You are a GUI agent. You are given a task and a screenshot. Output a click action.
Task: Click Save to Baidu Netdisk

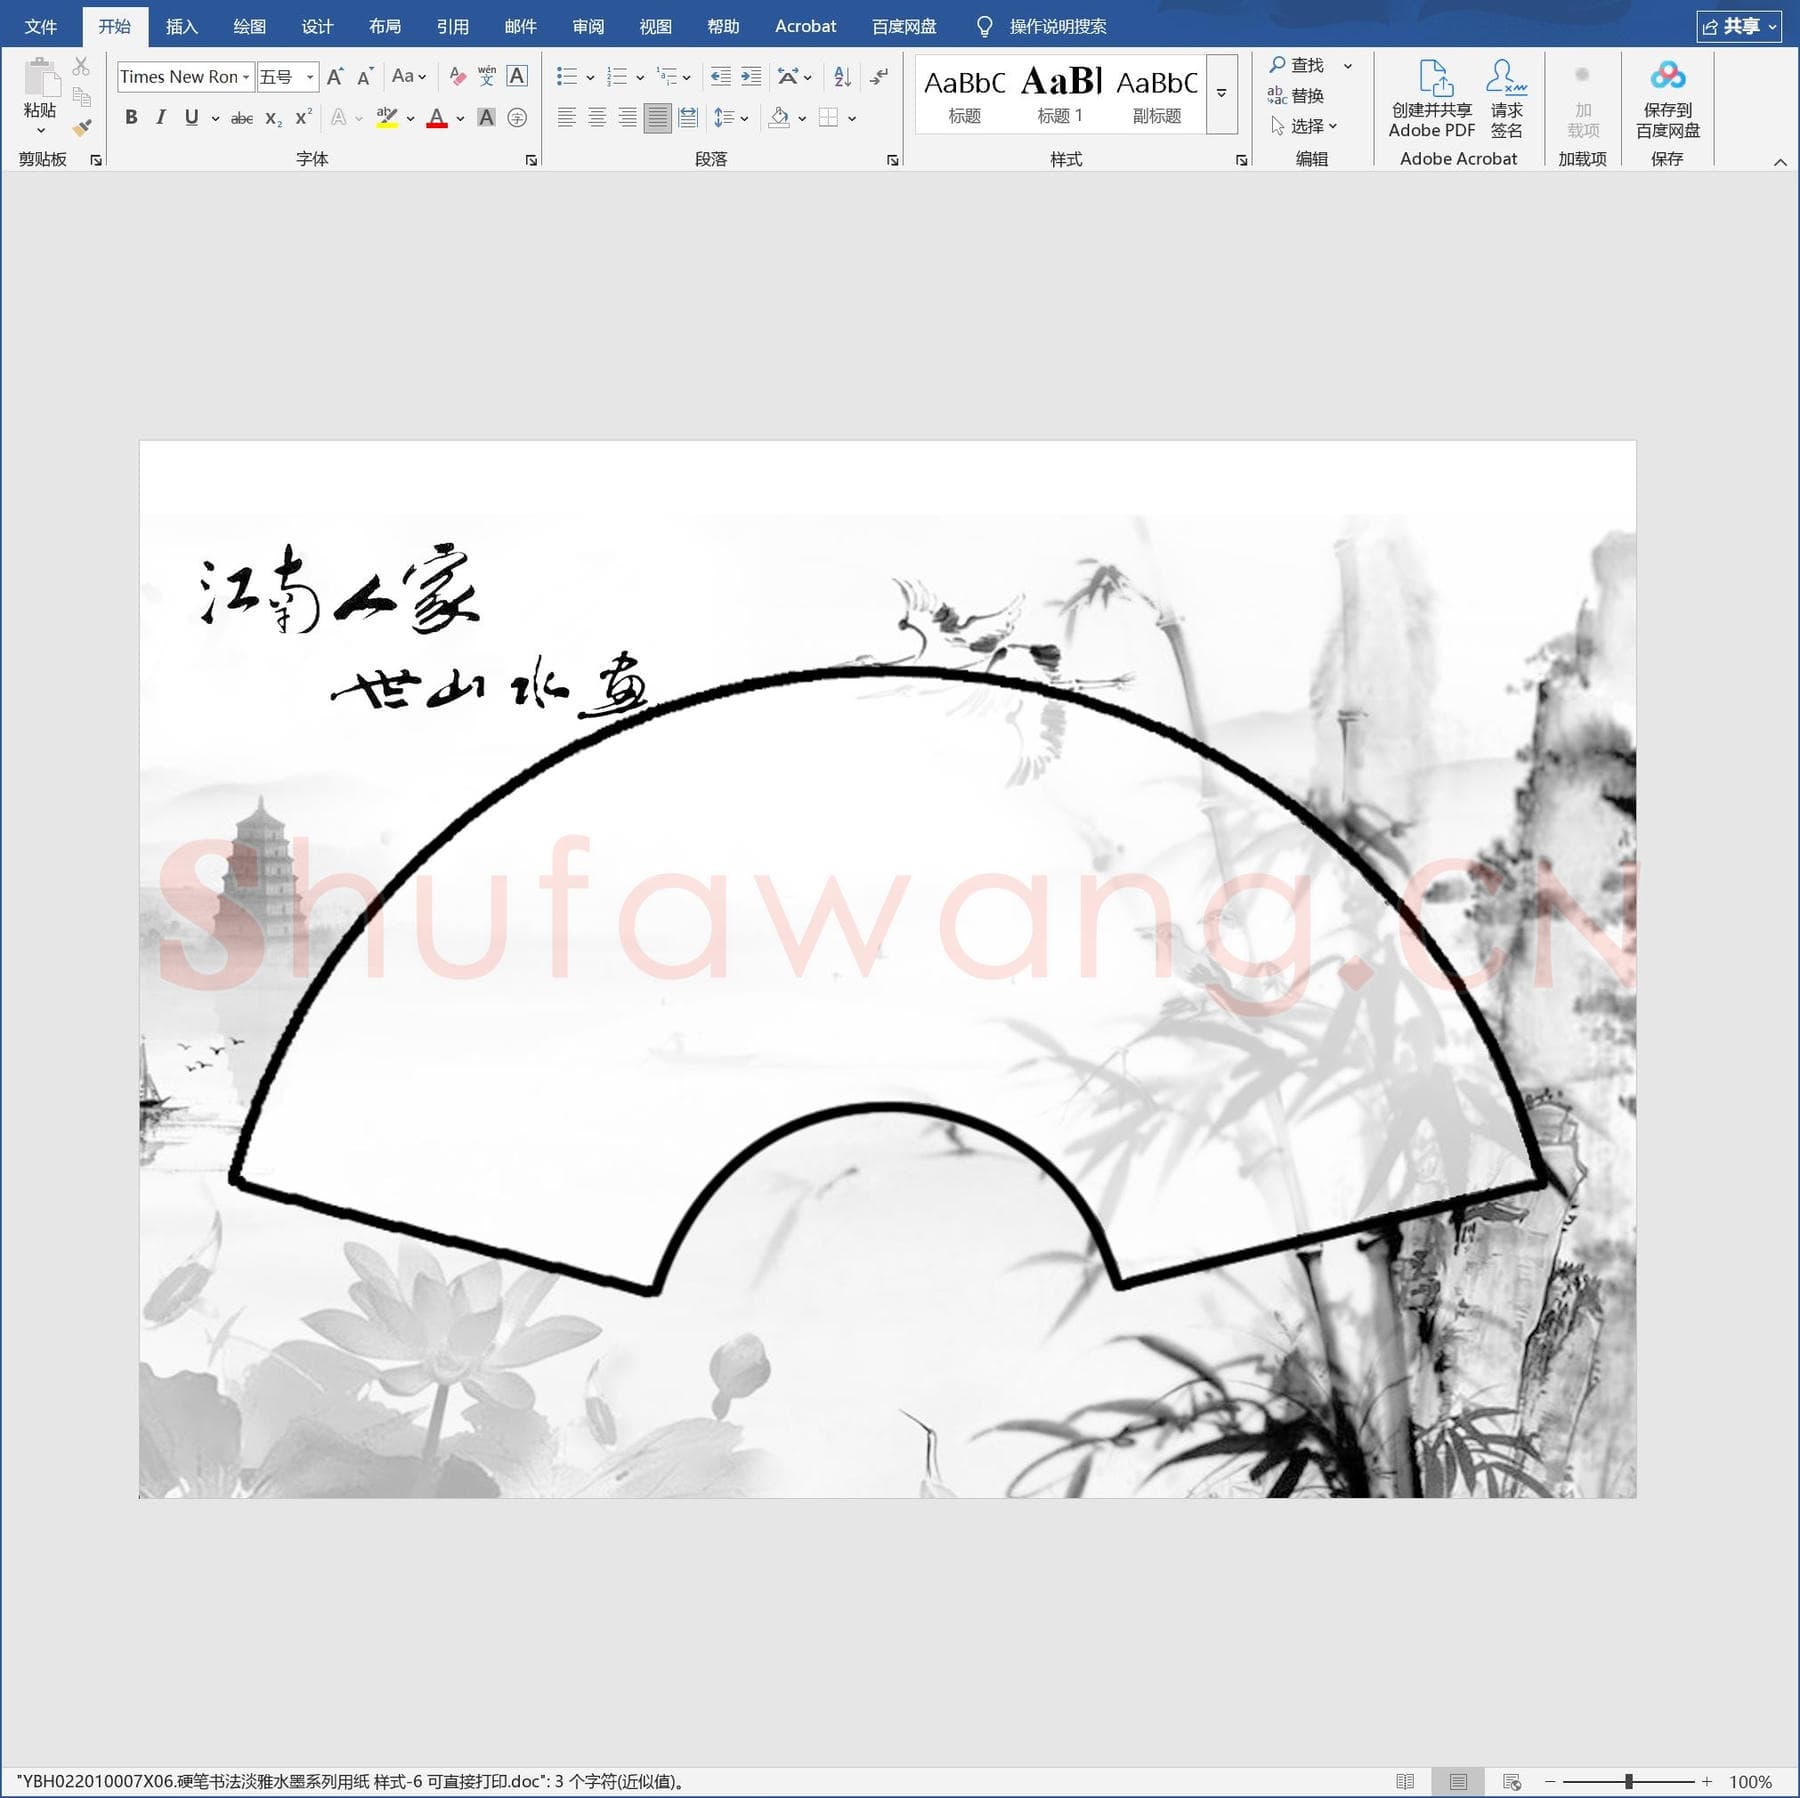pos(1667,98)
